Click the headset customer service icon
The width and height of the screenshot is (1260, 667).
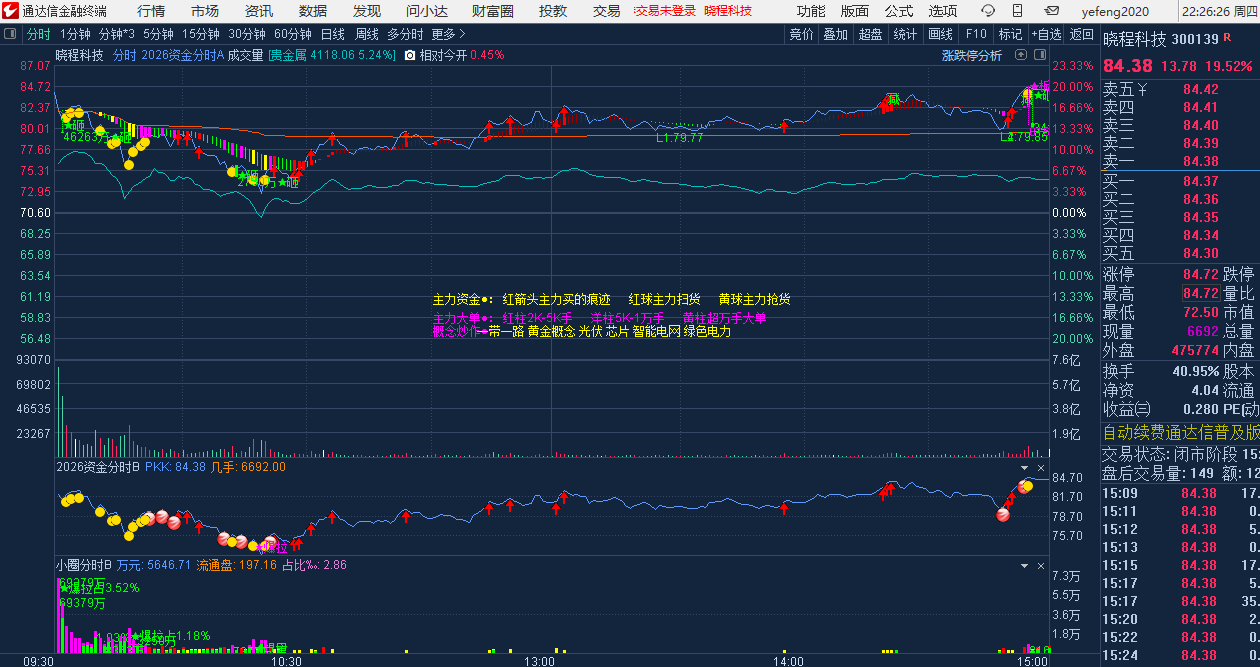click(987, 11)
